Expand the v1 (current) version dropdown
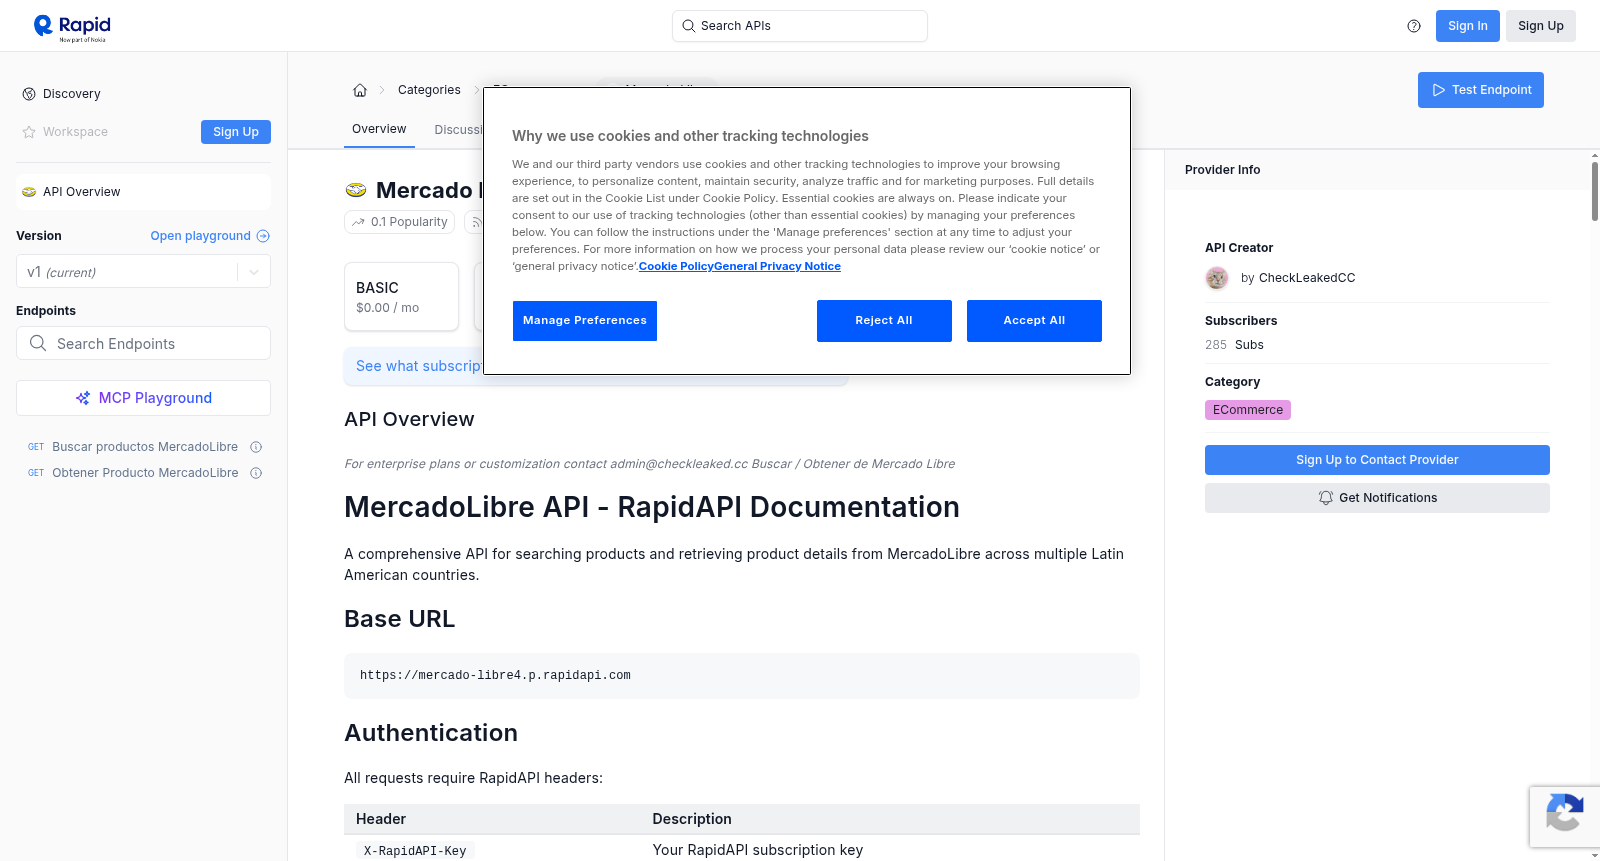 point(254,272)
